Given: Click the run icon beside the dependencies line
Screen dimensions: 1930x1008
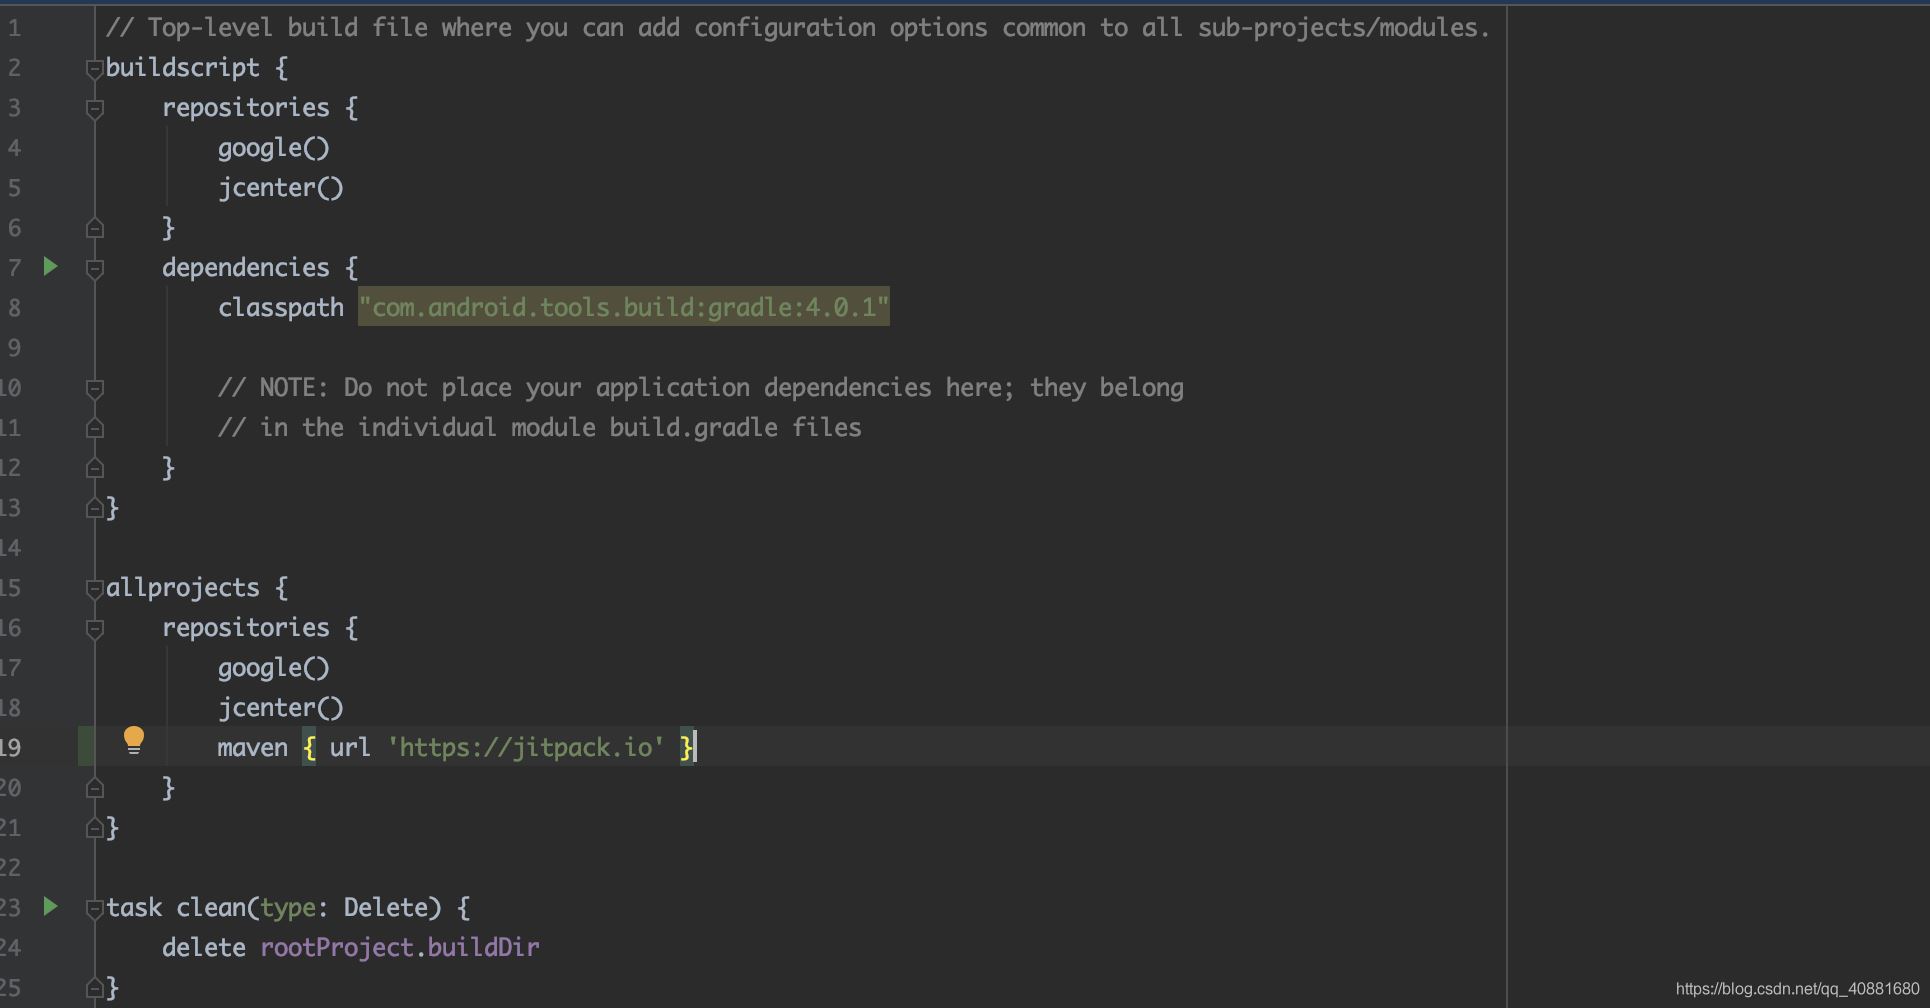Looking at the screenshot, I should [x=50, y=267].
